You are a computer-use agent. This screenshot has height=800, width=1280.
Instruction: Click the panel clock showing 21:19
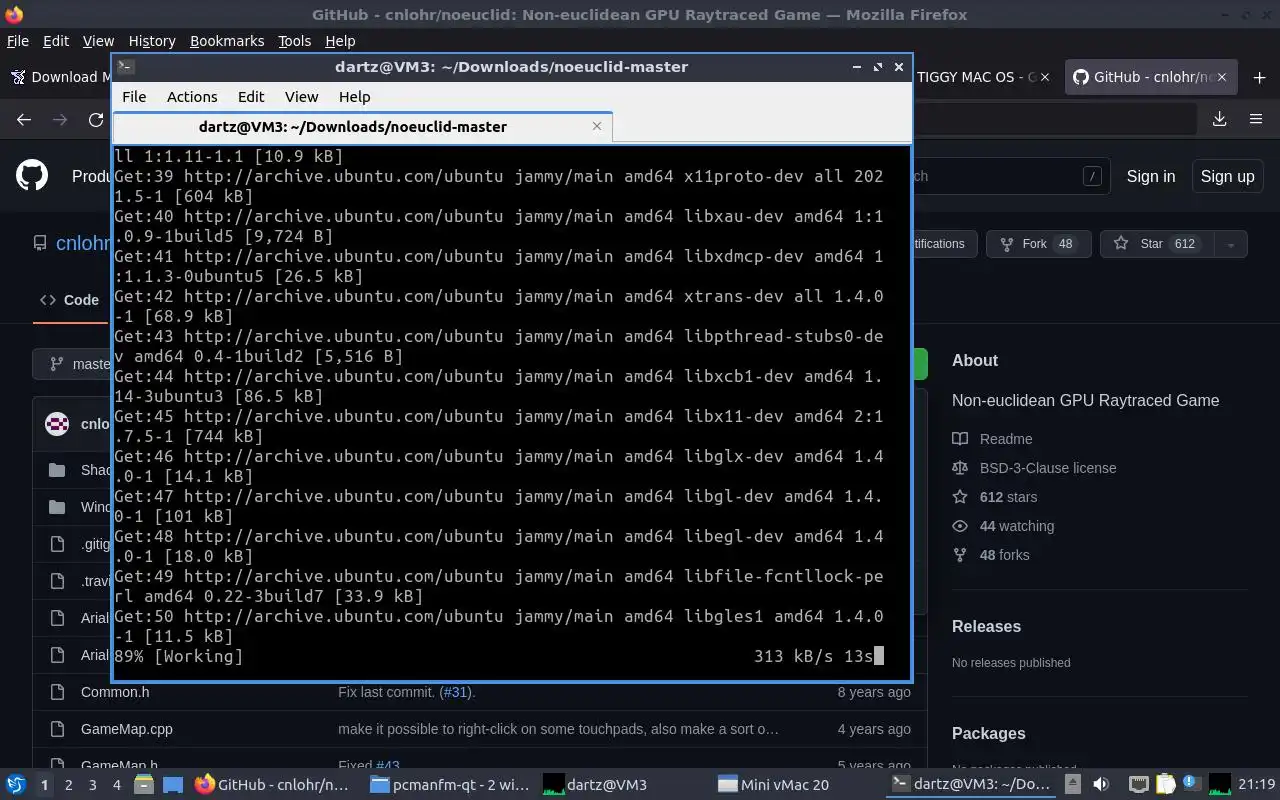[x=1256, y=785]
